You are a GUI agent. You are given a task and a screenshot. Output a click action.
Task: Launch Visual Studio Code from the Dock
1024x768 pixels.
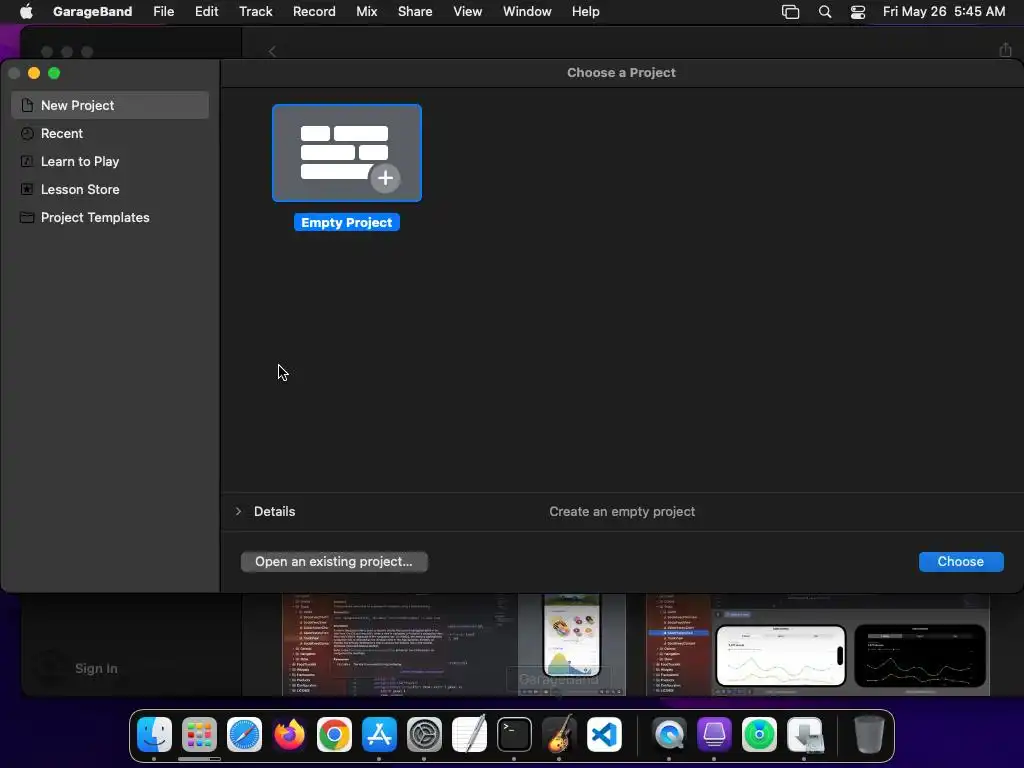coord(604,735)
